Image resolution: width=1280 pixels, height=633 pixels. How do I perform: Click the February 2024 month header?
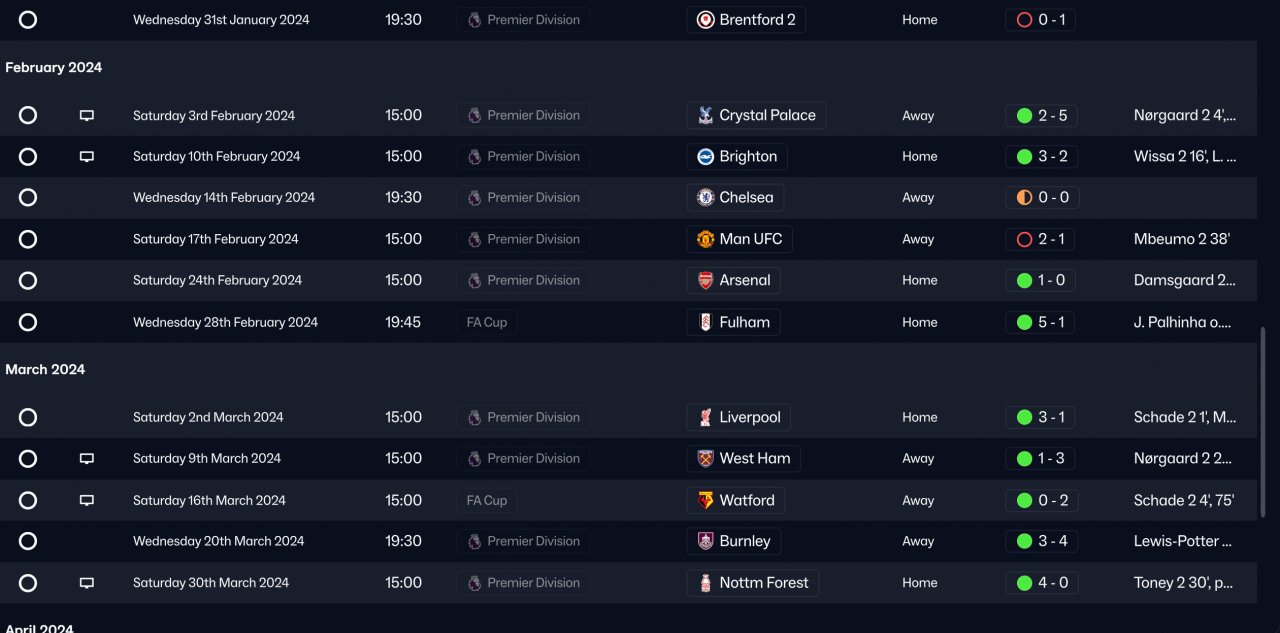click(54, 67)
